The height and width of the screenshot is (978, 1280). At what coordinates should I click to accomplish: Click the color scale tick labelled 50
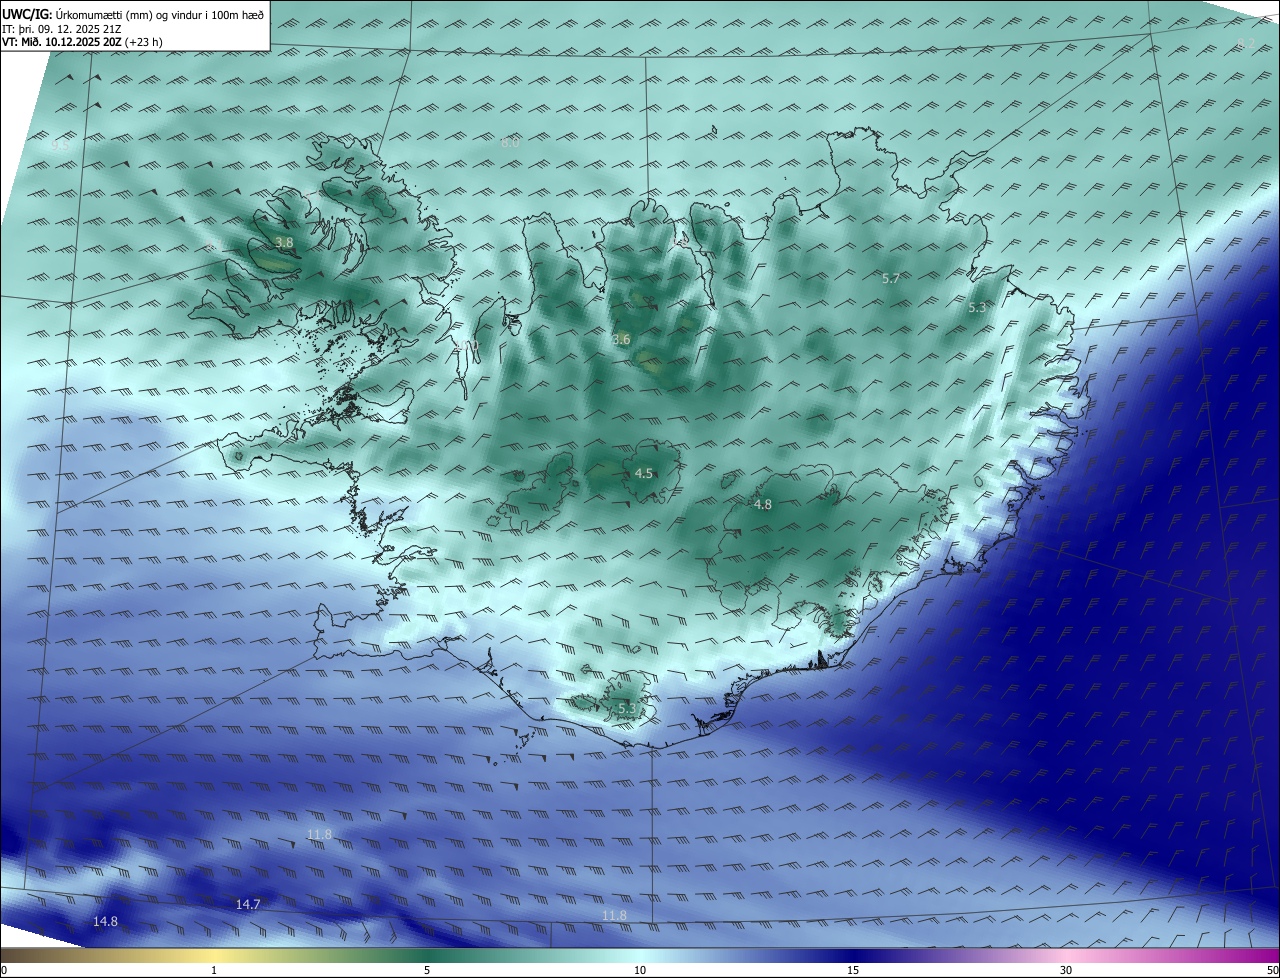pyautogui.click(x=1273, y=970)
